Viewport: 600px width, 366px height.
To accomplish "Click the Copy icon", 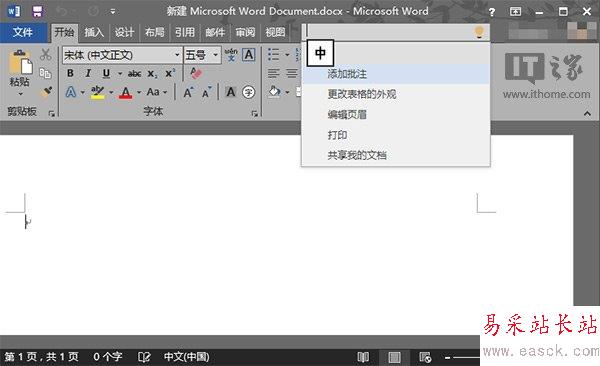I will coord(46,73).
